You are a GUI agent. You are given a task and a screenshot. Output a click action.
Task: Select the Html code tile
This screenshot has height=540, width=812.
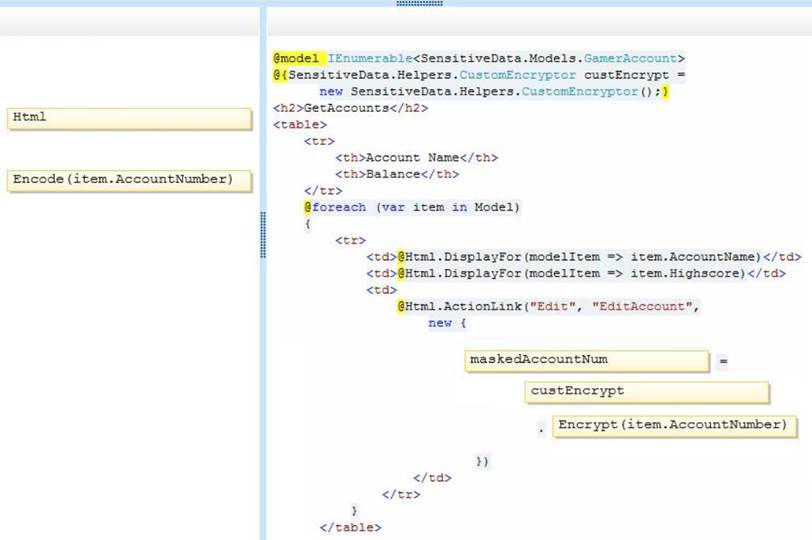(x=129, y=119)
